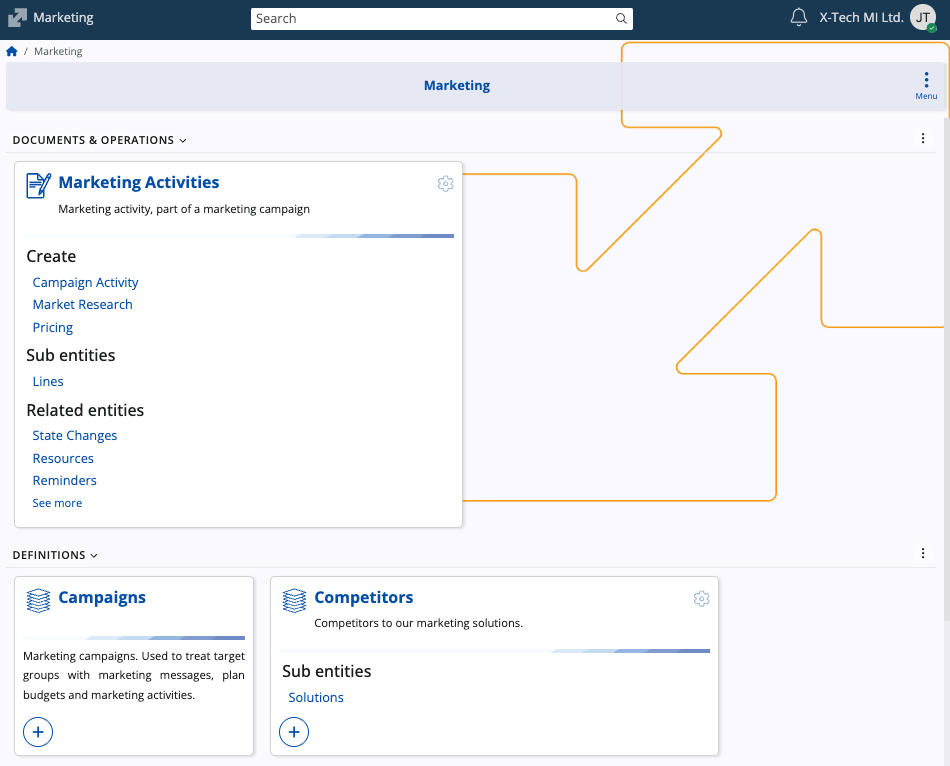Click the notification bell icon
Image resolution: width=950 pixels, height=766 pixels.
pos(798,18)
